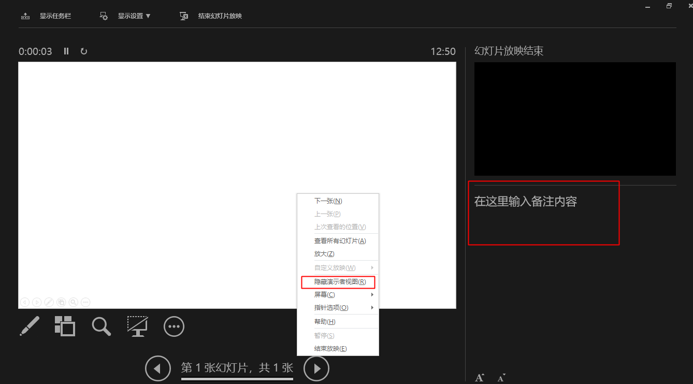Viewport: 693px width, 384px height.
Task: Select 查看所有幻灯片(A) menu entry
Action: tap(338, 241)
